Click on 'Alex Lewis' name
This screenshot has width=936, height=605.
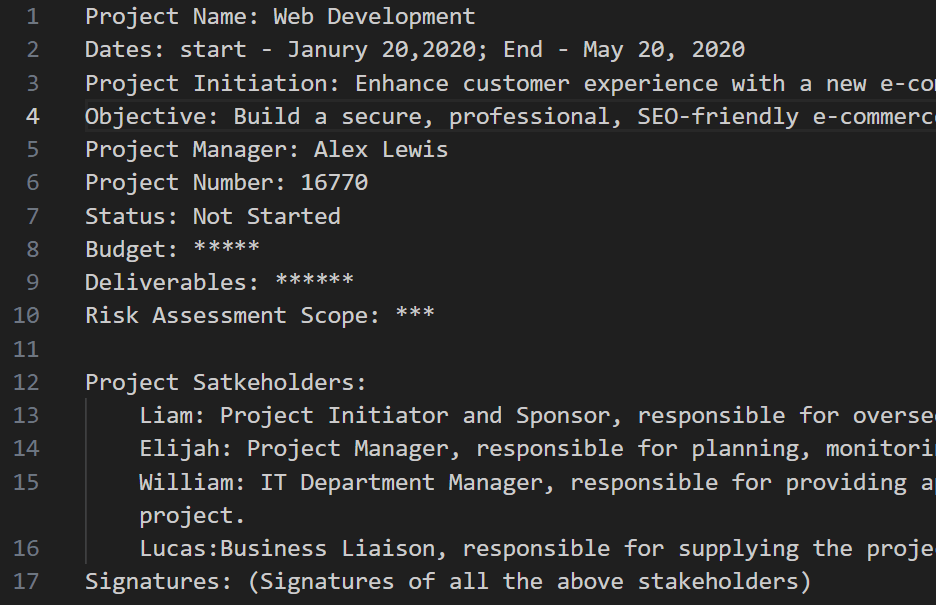coord(381,150)
